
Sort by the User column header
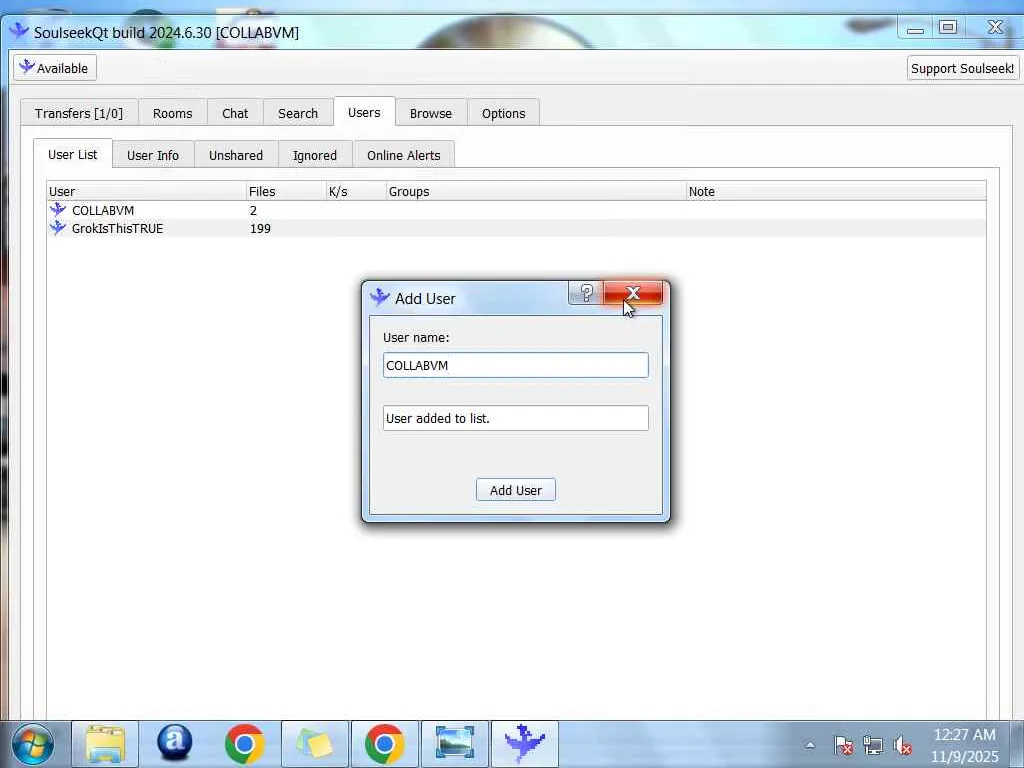146,191
